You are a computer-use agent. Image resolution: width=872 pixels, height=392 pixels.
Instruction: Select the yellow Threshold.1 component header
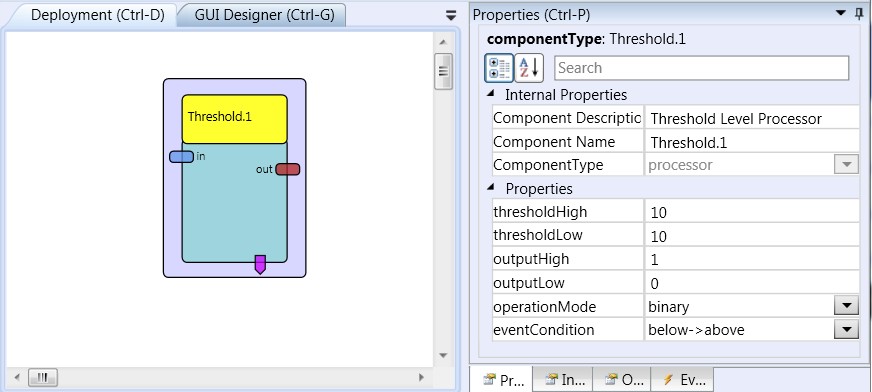pyautogui.click(x=235, y=119)
